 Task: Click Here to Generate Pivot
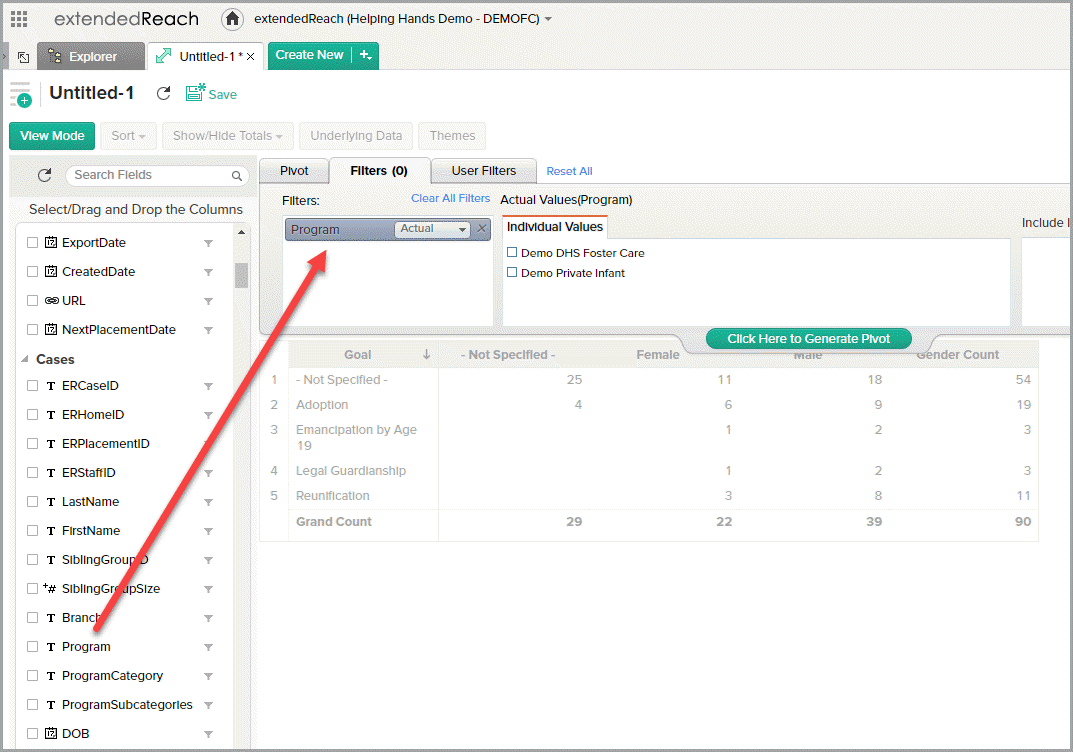coord(808,339)
